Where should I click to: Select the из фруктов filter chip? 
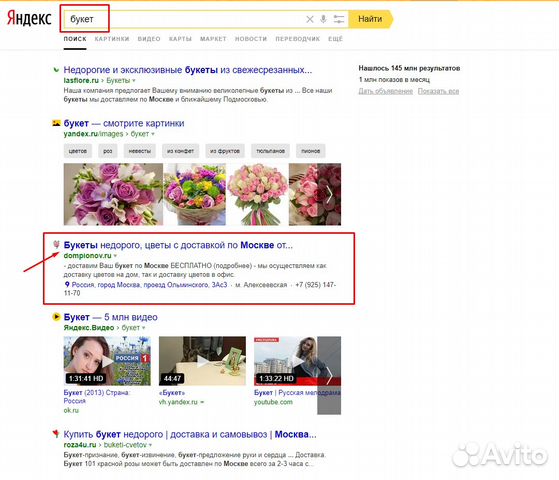225,151
